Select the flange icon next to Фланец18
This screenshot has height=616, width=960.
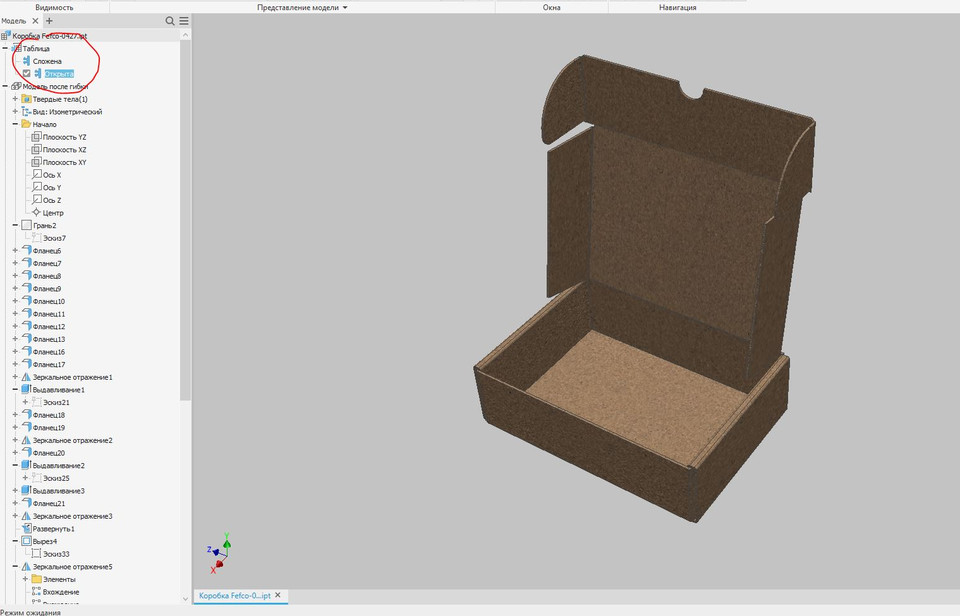pyautogui.click(x=28, y=414)
